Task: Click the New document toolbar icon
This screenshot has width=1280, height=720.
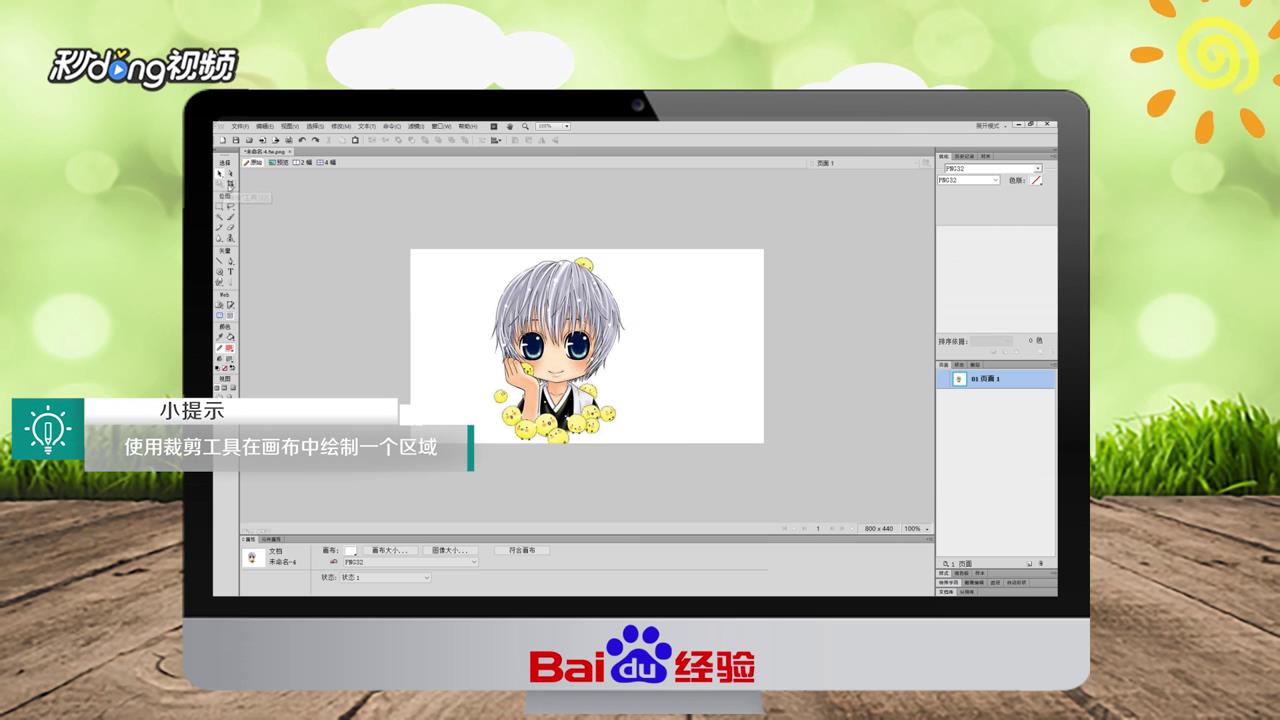Action: 223,140
